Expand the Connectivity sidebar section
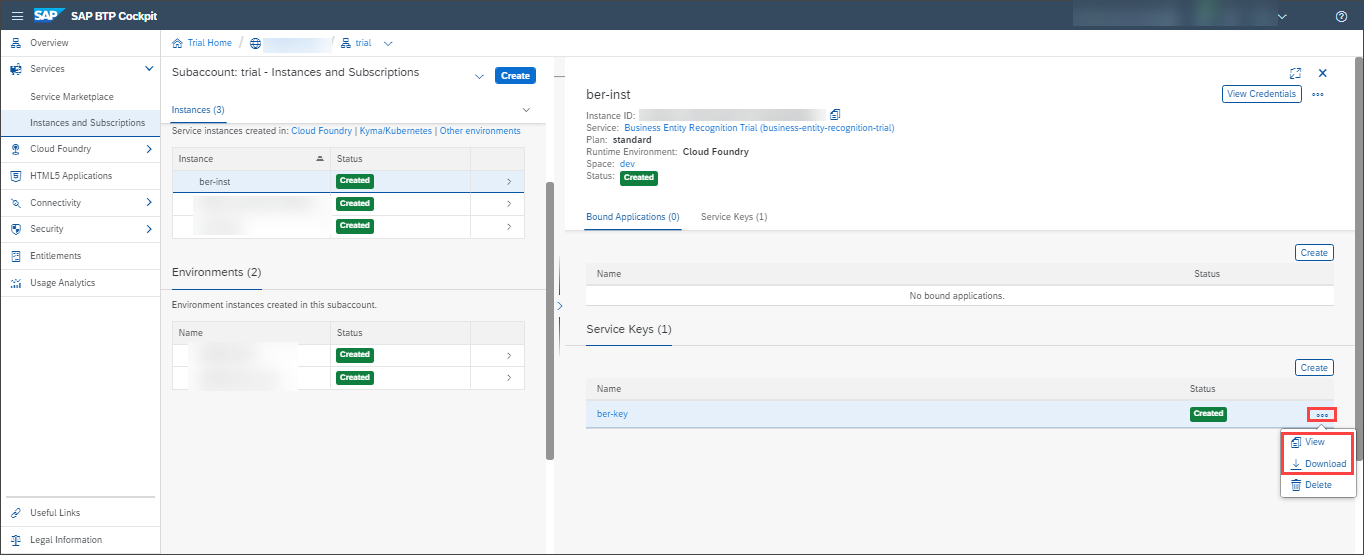Screen dimensions: 1364x555 click(149, 203)
